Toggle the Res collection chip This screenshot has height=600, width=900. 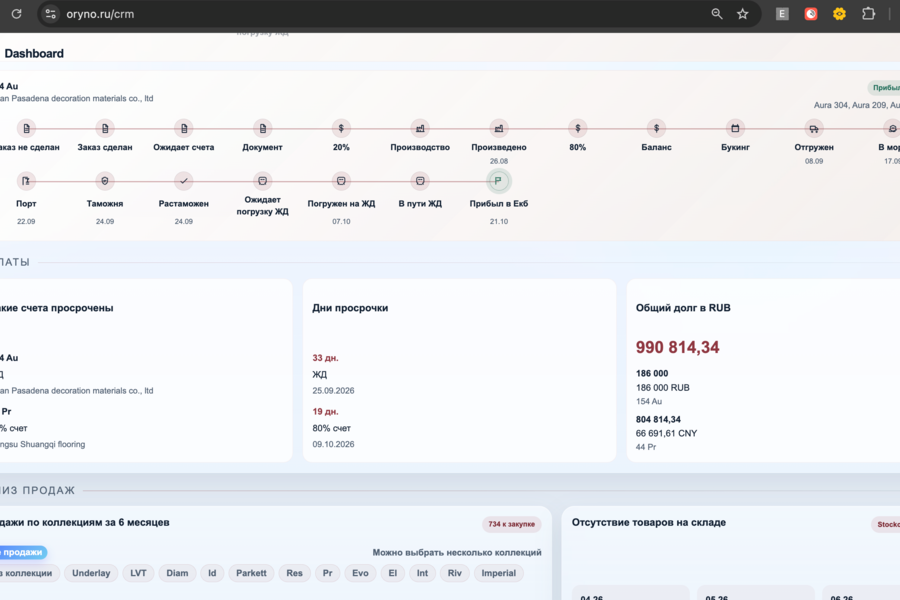pyautogui.click(x=294, y=573)
